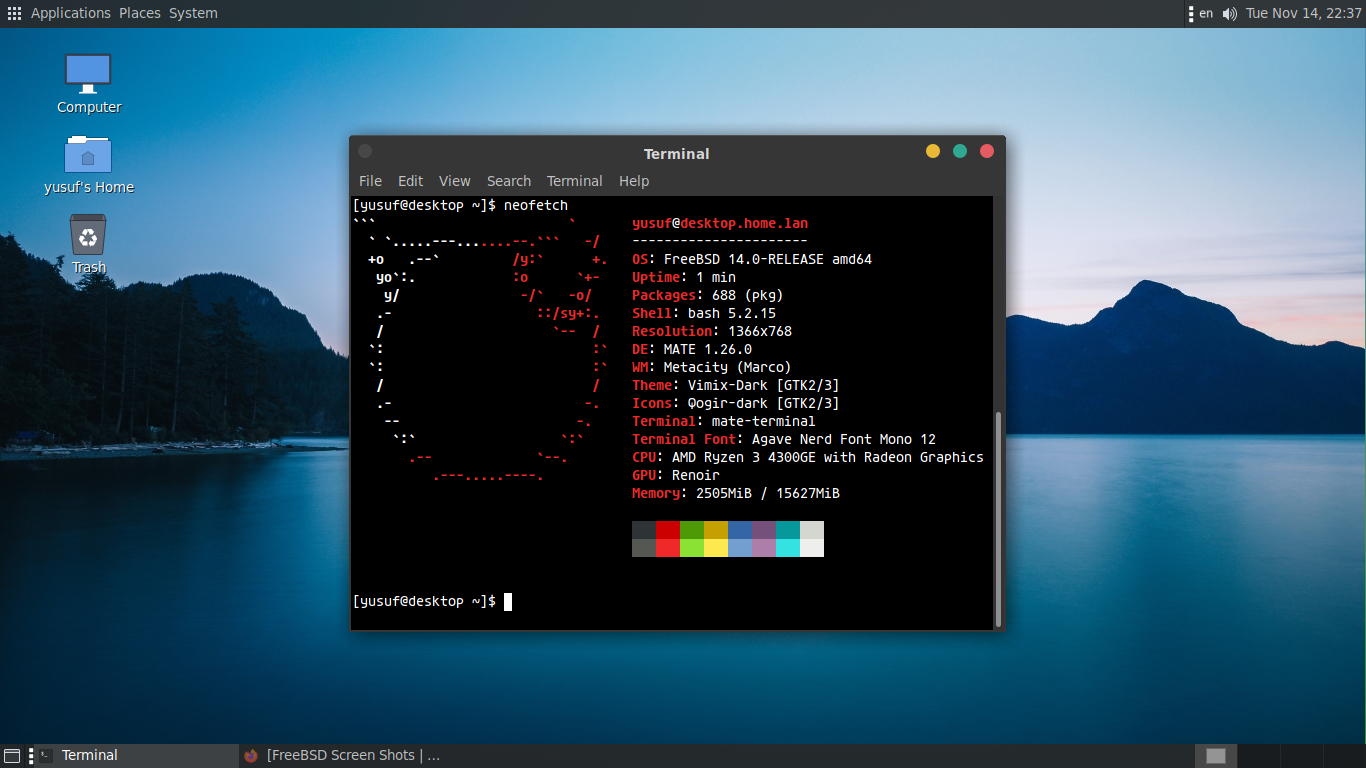This screenshot has height=768, width=1366.
Task: Close Terminal with the red button
Action: [987, 151]
